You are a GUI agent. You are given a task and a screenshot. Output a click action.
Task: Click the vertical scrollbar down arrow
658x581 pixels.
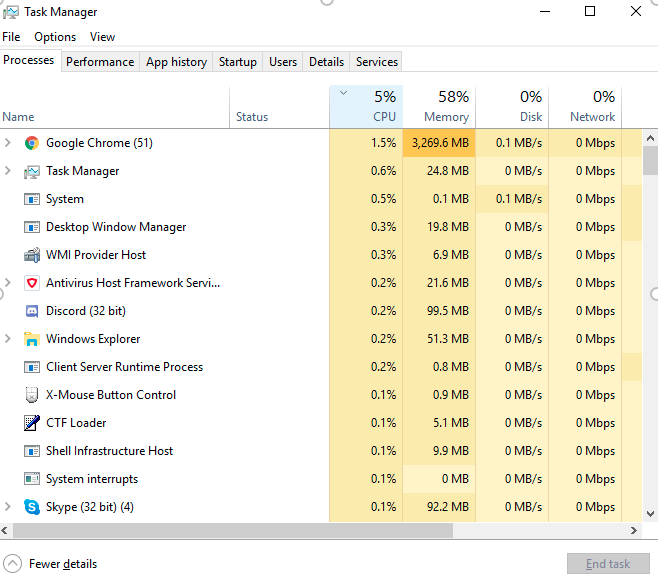click(x=650, y=513)
